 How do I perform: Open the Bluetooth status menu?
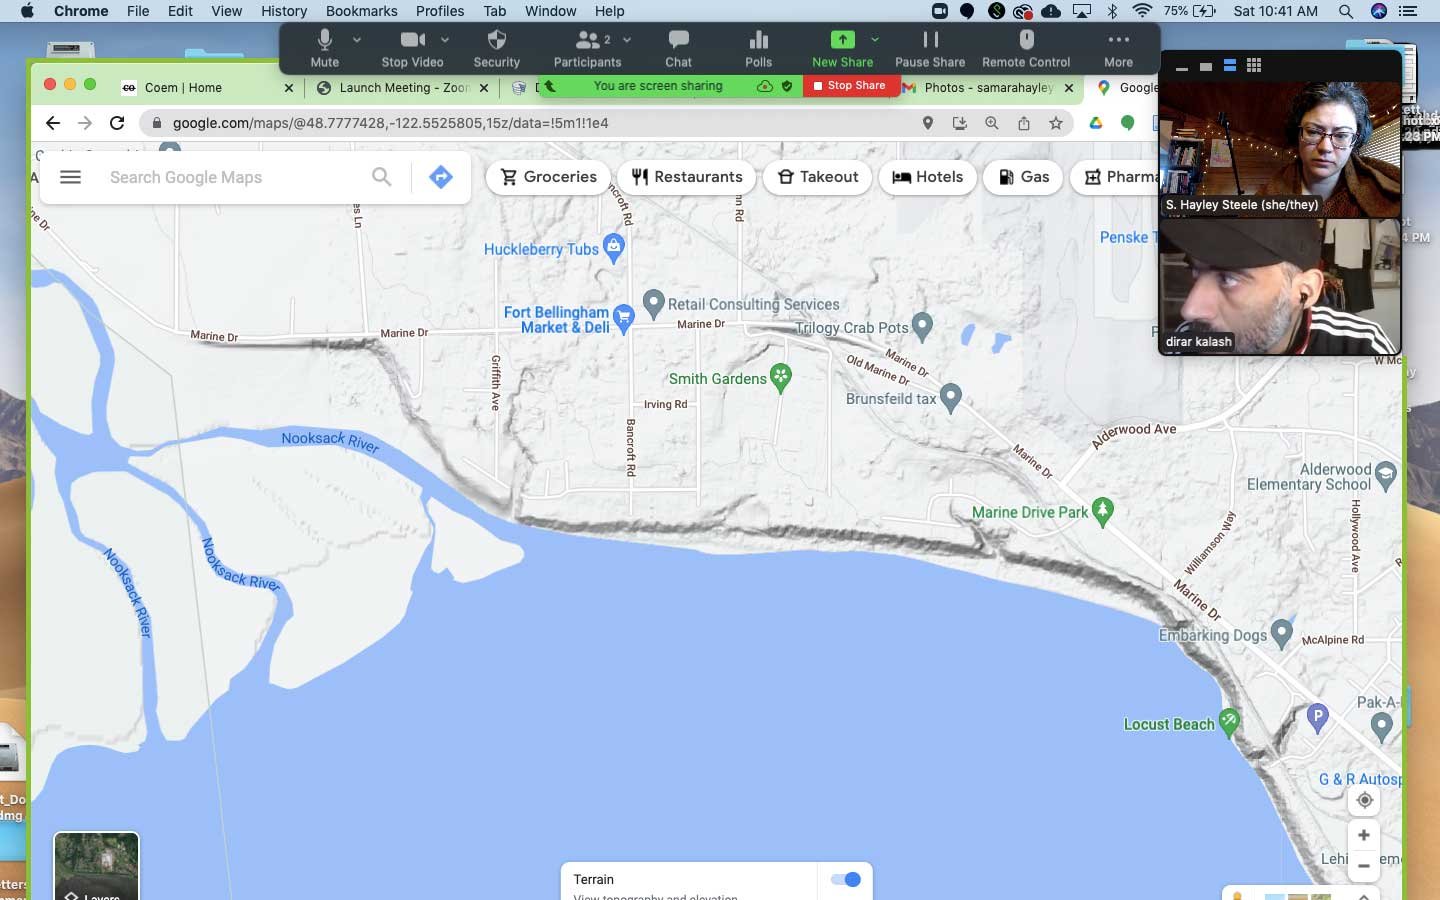(x=1112, y=11)
